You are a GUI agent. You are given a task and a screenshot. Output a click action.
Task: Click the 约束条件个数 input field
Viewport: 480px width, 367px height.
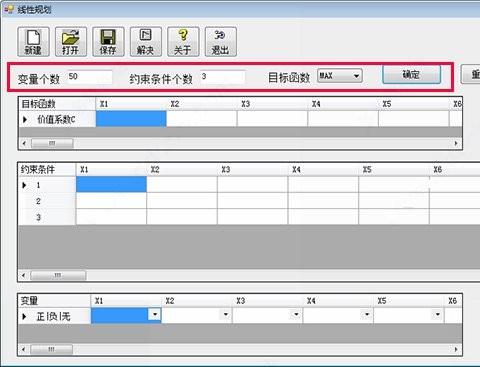click(x=223, y=77)
